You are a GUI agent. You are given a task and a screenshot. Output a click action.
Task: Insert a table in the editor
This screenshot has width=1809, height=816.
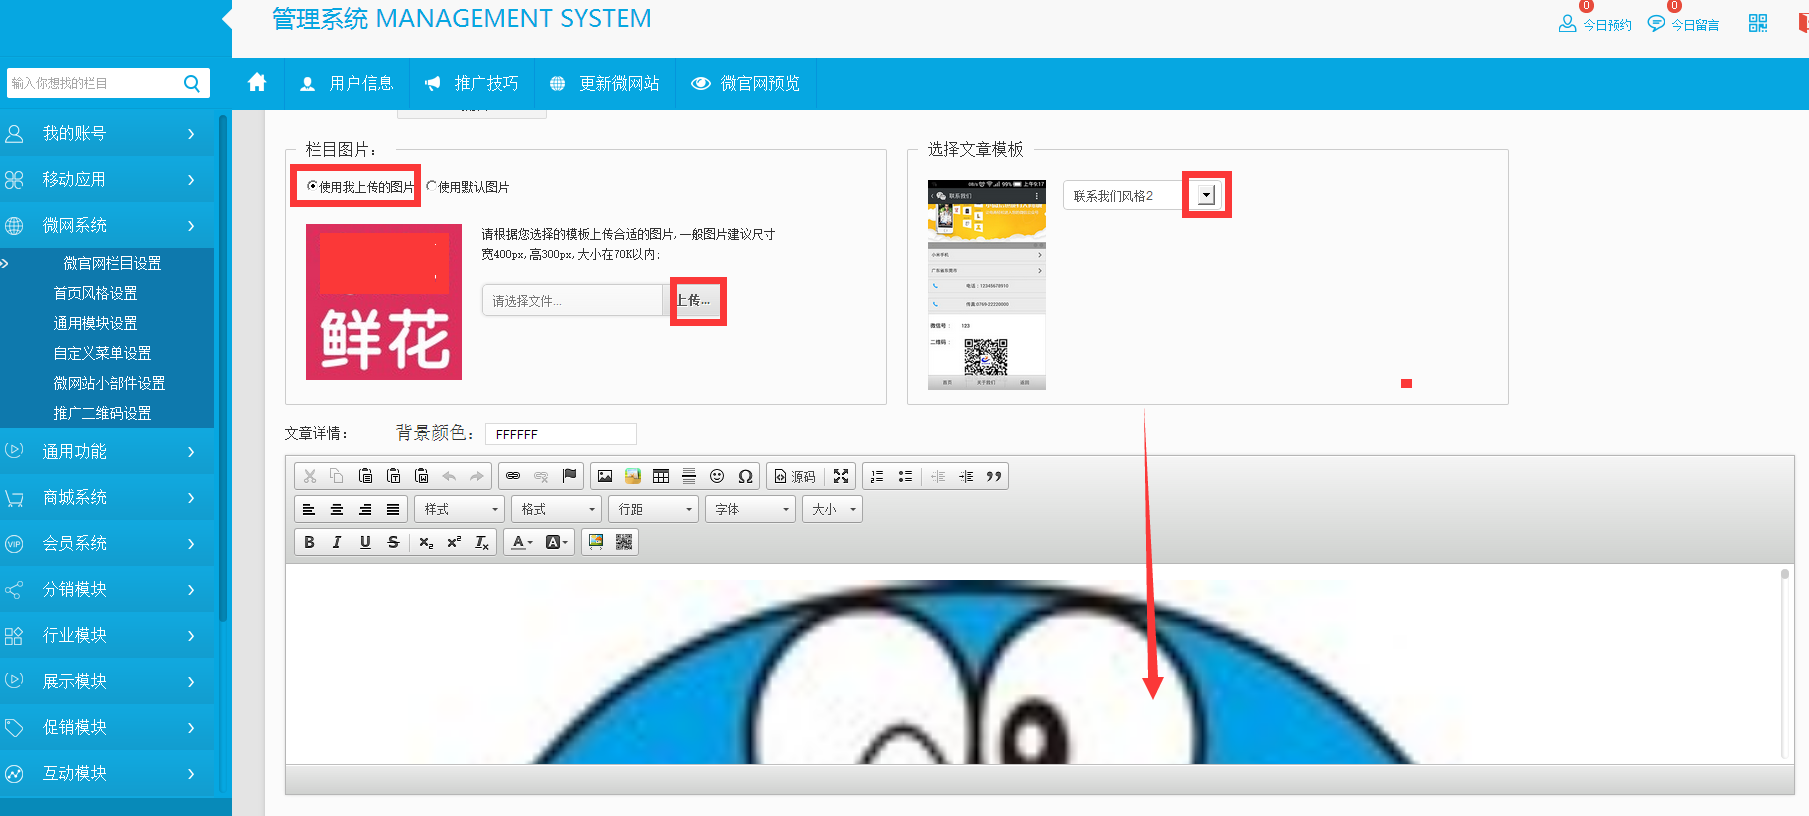[x=661, y=476]
